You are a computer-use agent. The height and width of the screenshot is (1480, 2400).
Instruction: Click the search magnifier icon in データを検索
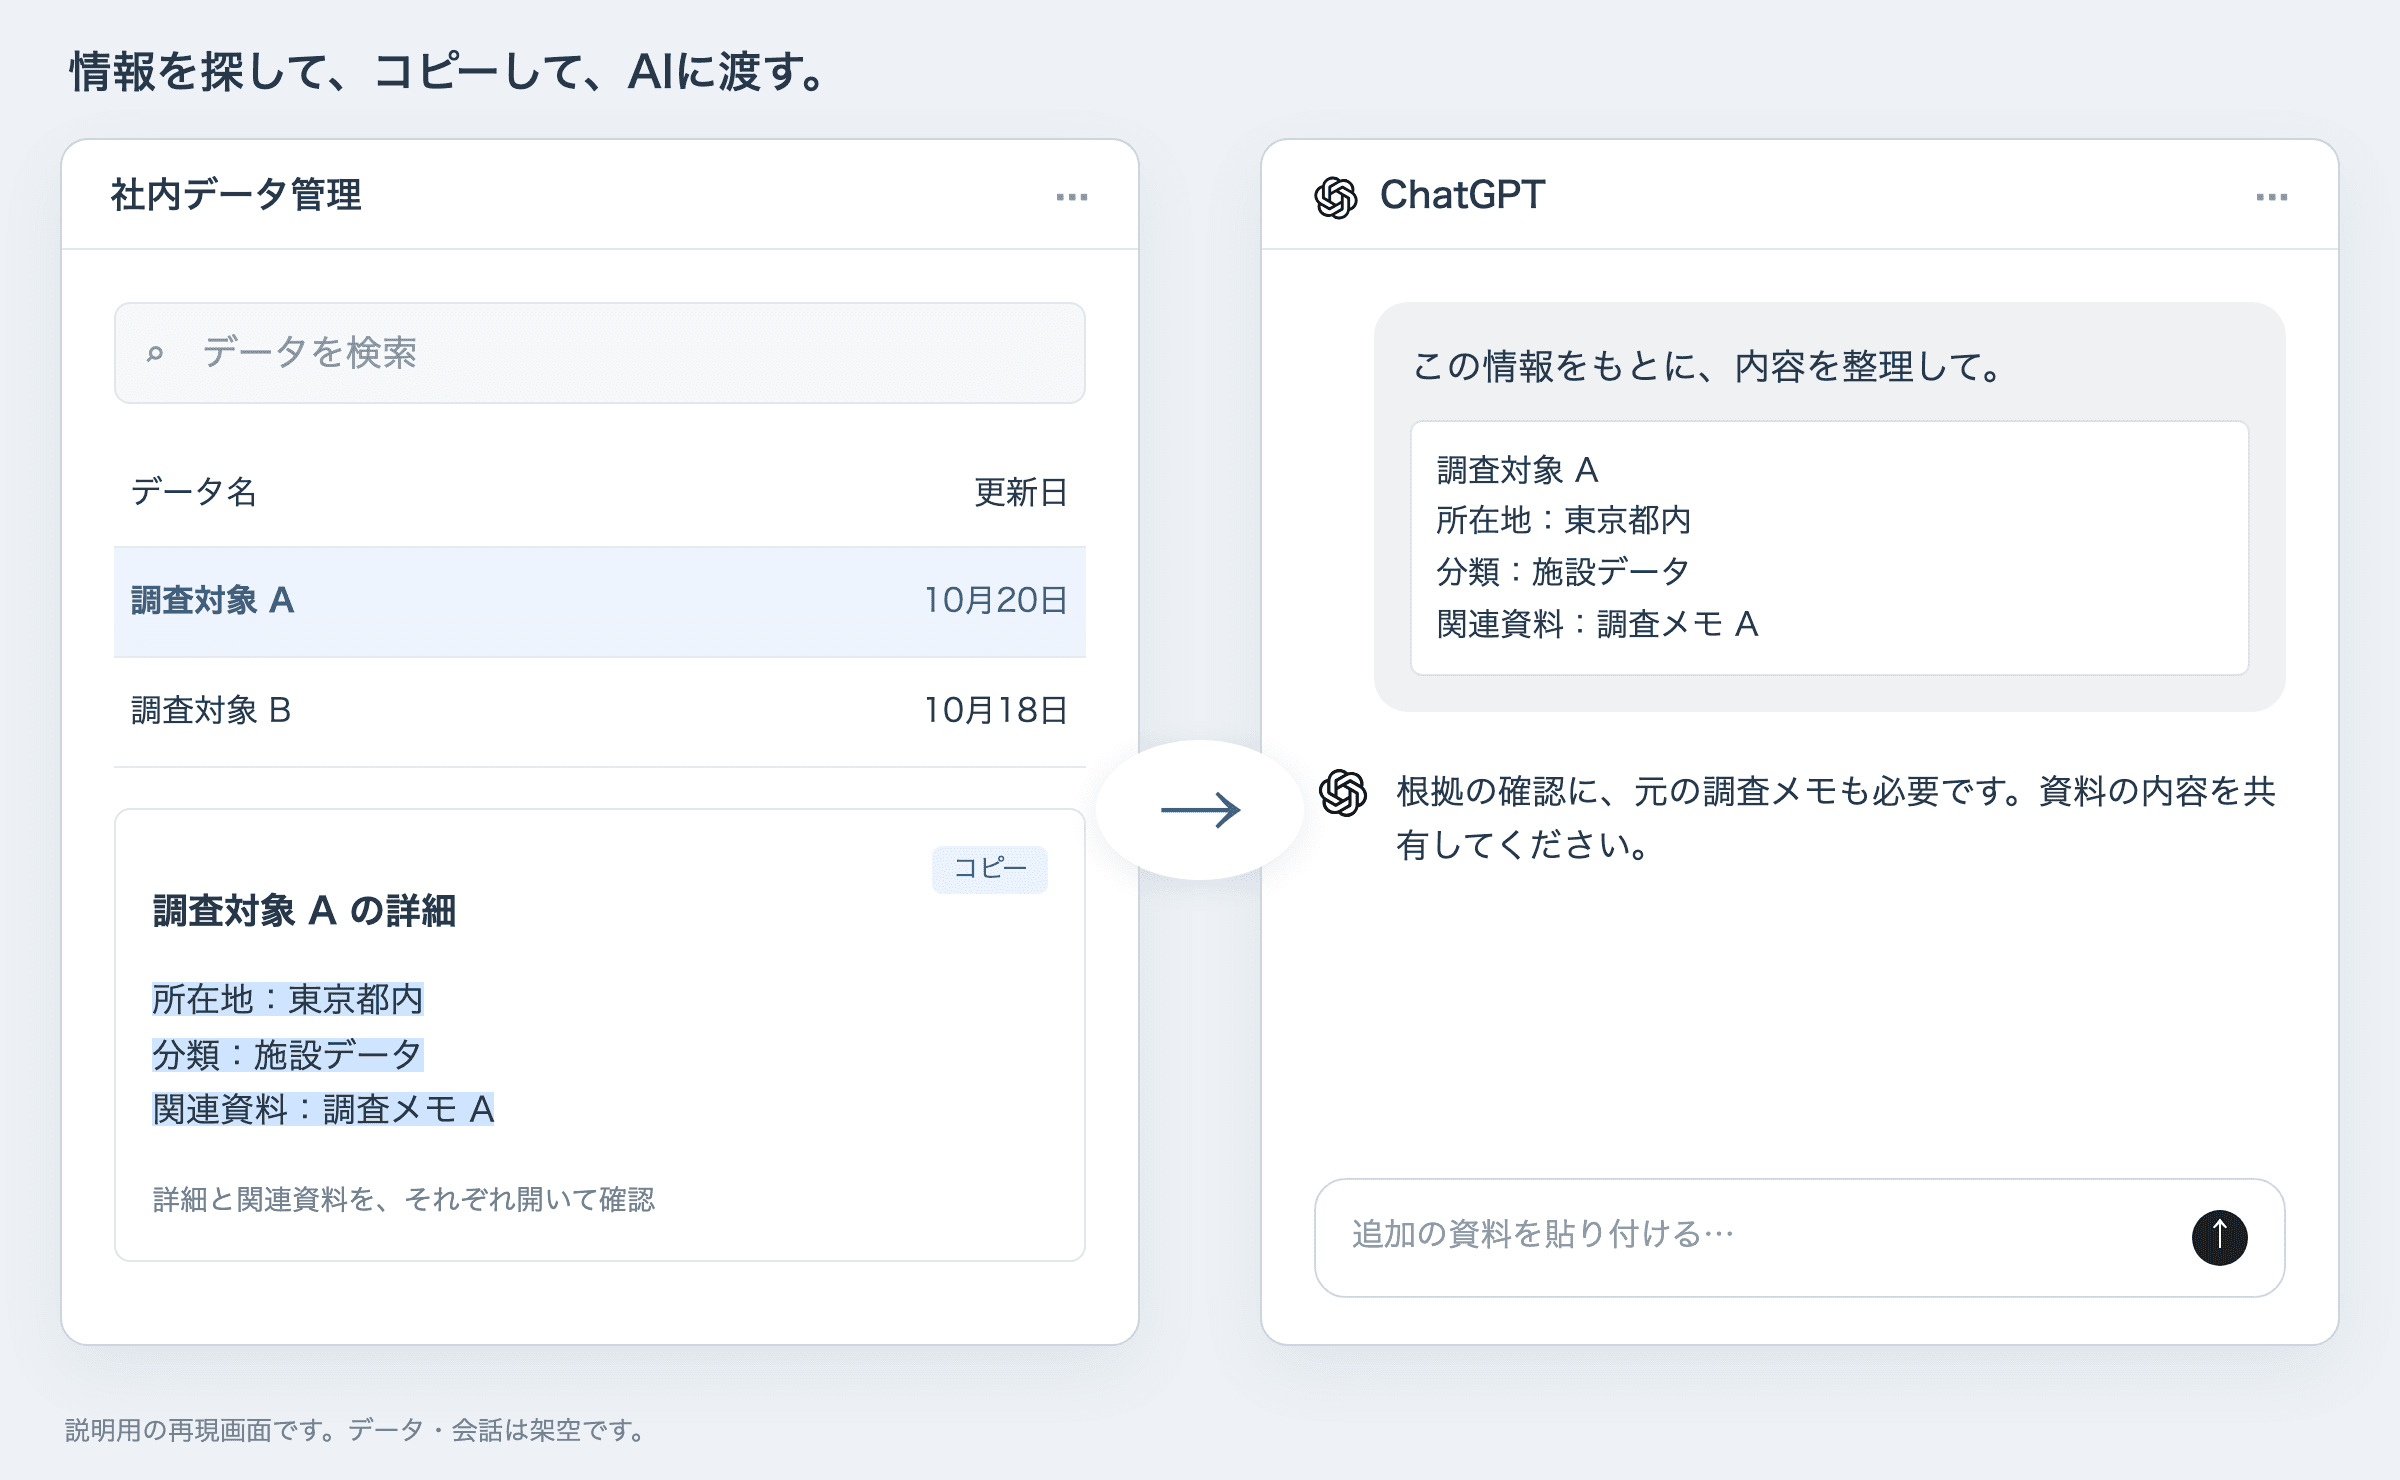tap(155, 353)
